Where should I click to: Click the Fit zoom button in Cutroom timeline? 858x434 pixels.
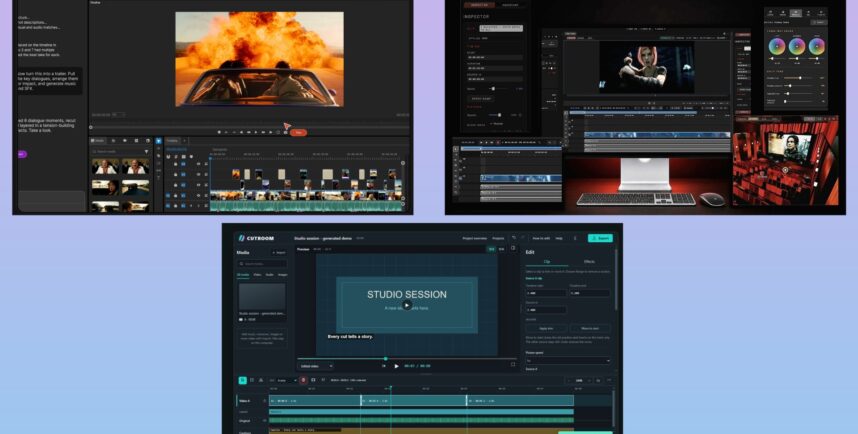pyautogui.click(x=598, y=380)
